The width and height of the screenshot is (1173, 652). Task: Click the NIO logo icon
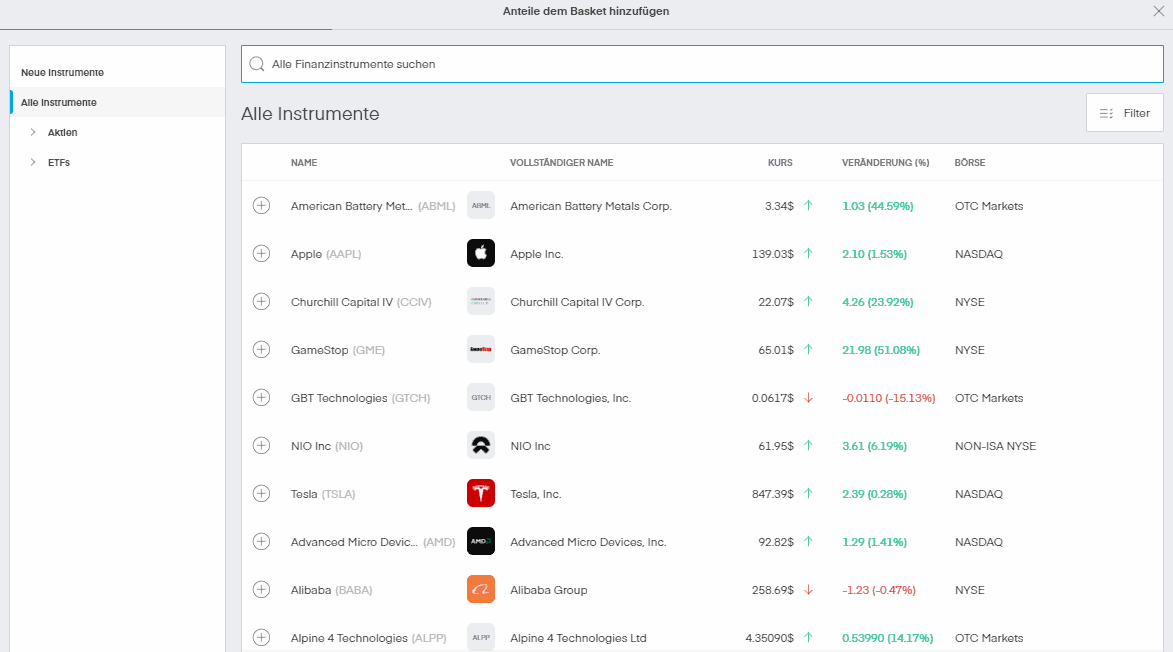(481, 446)
